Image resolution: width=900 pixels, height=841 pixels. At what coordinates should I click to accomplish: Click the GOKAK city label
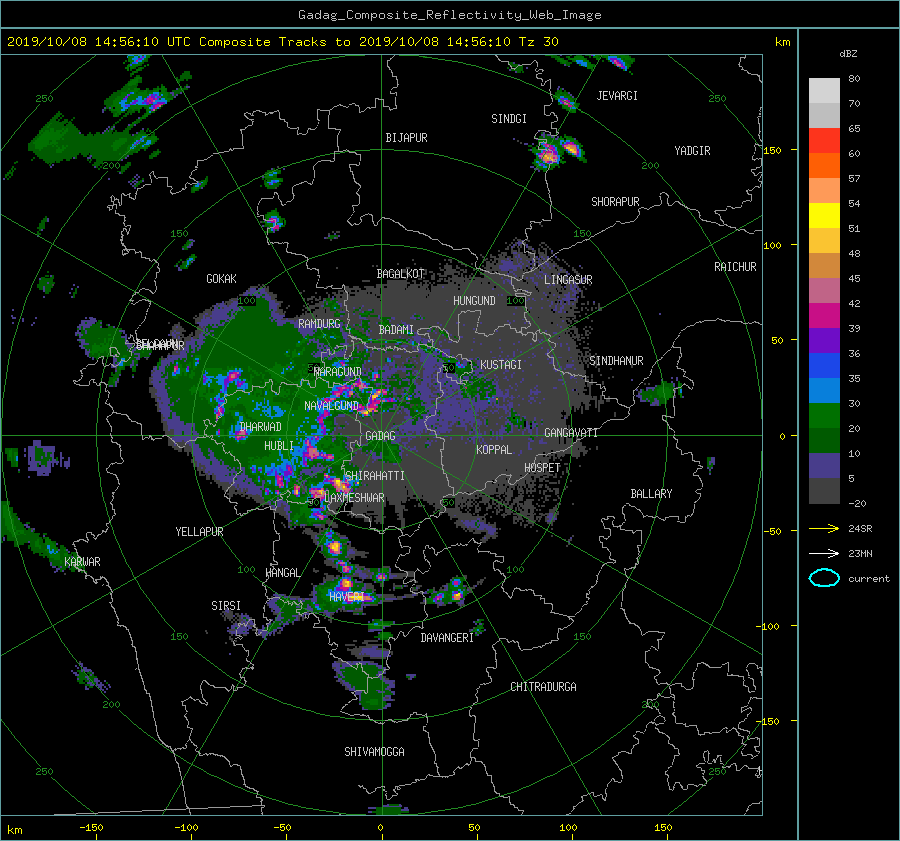pyautogui.click(x=222, y=279)
